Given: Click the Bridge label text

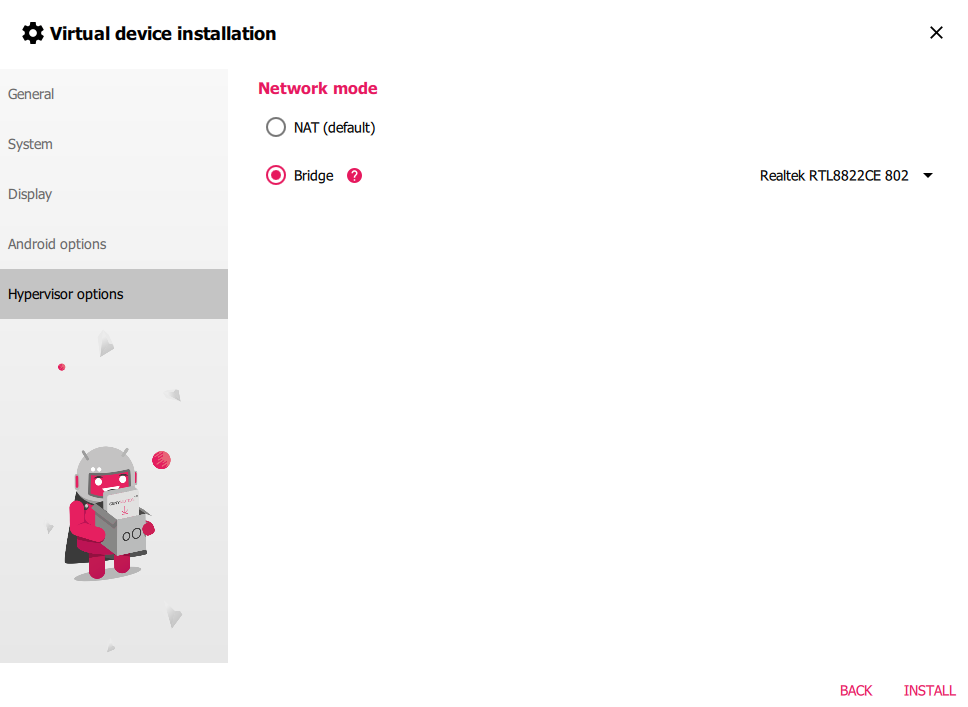Looking at the screenshot, I should pos(314,176).
